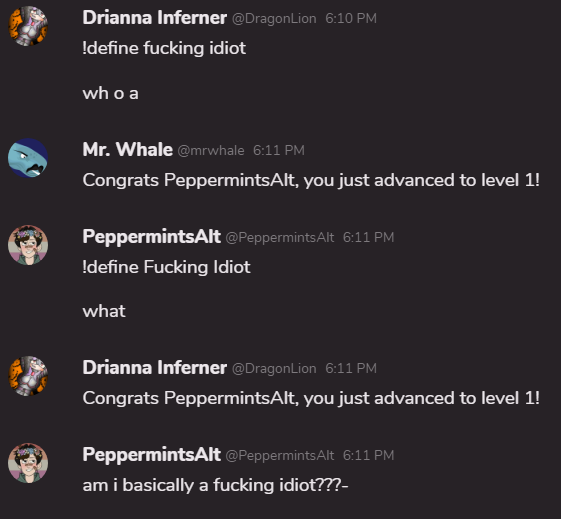Click the 'wh o a' message
Image resolution: width=561 pixels, height=519 pixels.
(111, 93)
